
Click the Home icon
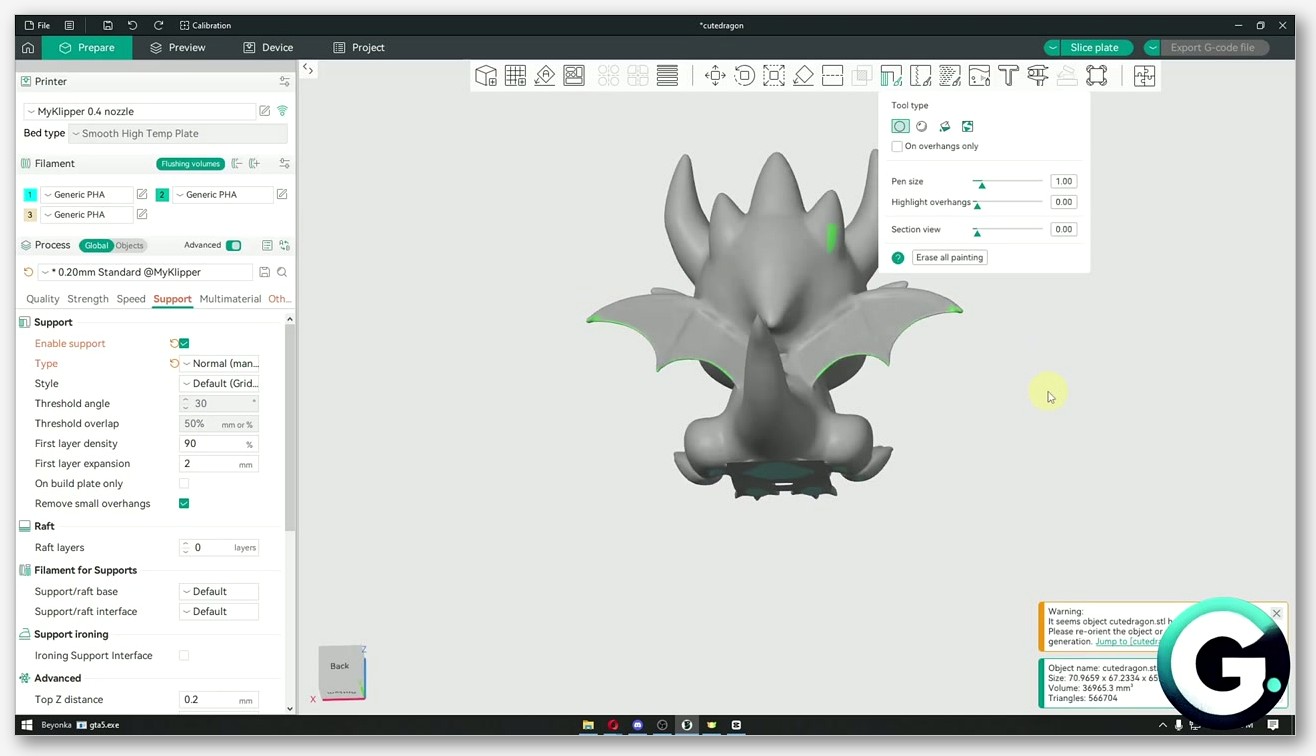click(x=28, y=48)
